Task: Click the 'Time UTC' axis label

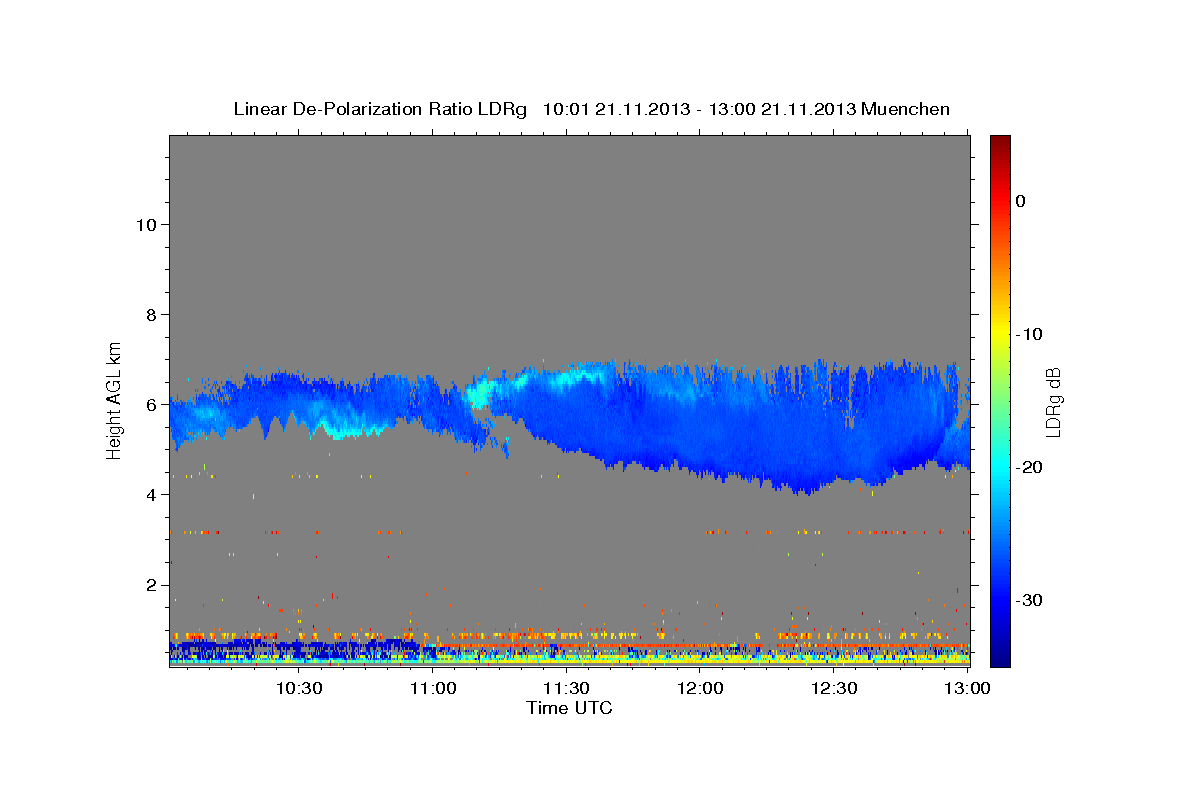Action: (569, 708)
